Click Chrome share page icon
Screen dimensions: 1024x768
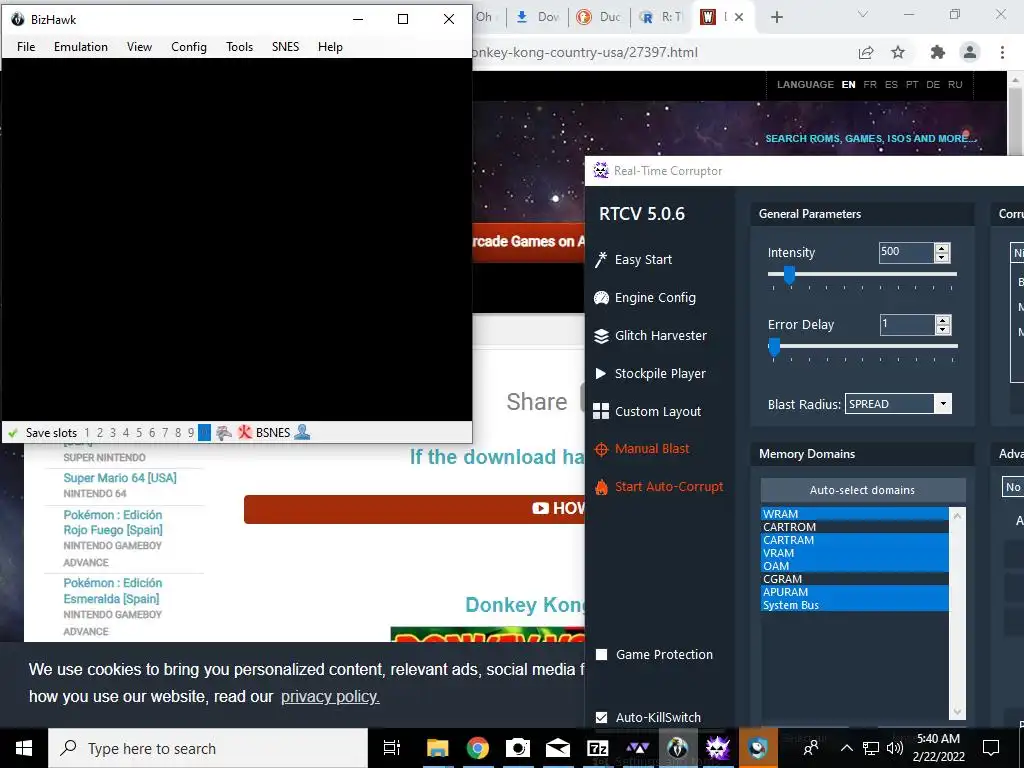(866, 52)
